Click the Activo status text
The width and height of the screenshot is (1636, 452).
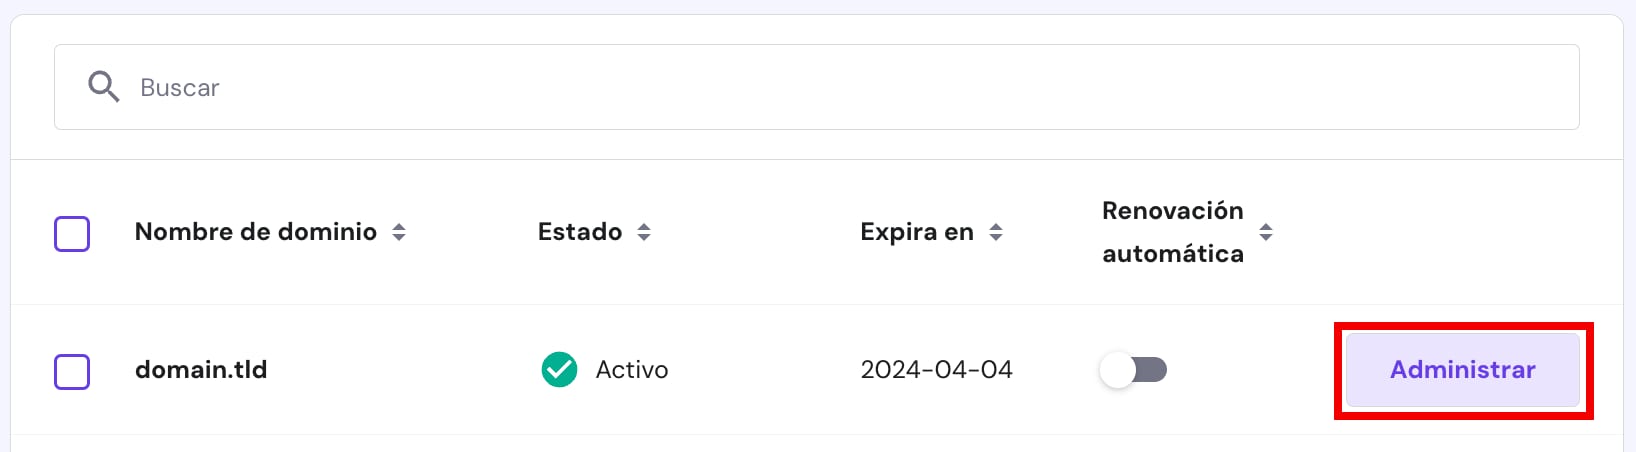tap(631, 370)
